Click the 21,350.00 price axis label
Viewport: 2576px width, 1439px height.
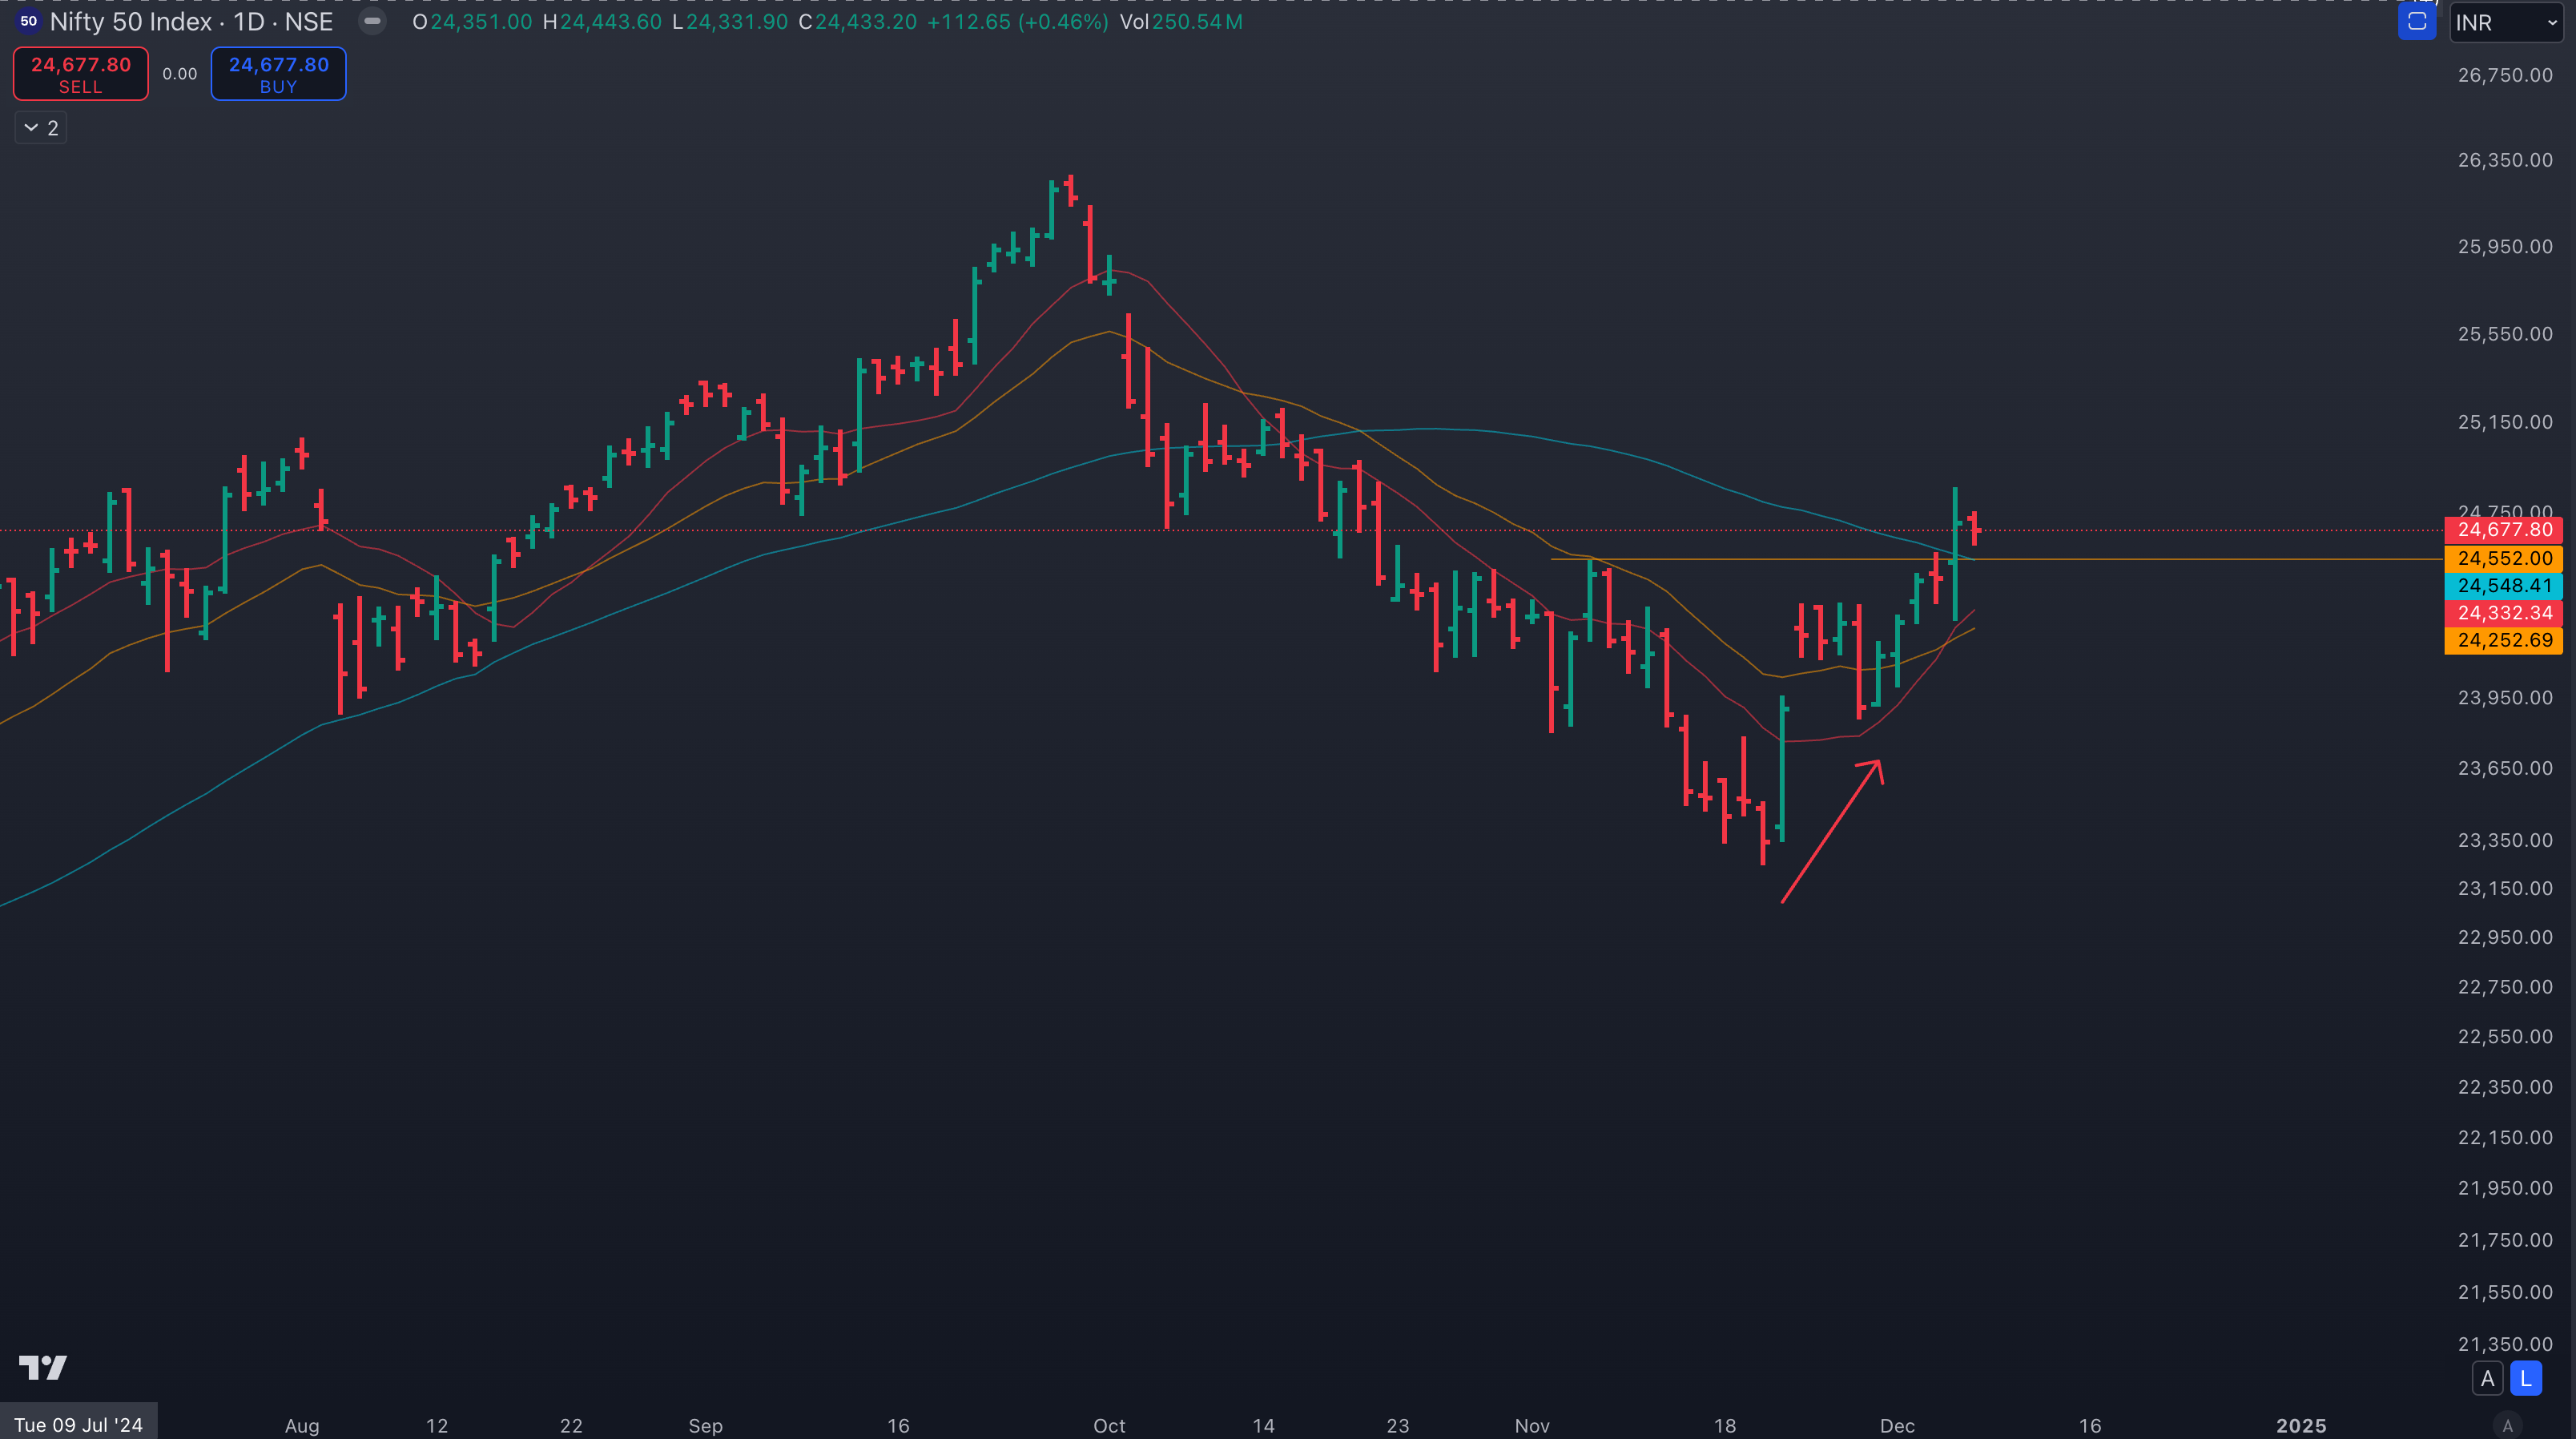click(2505, 1344)
